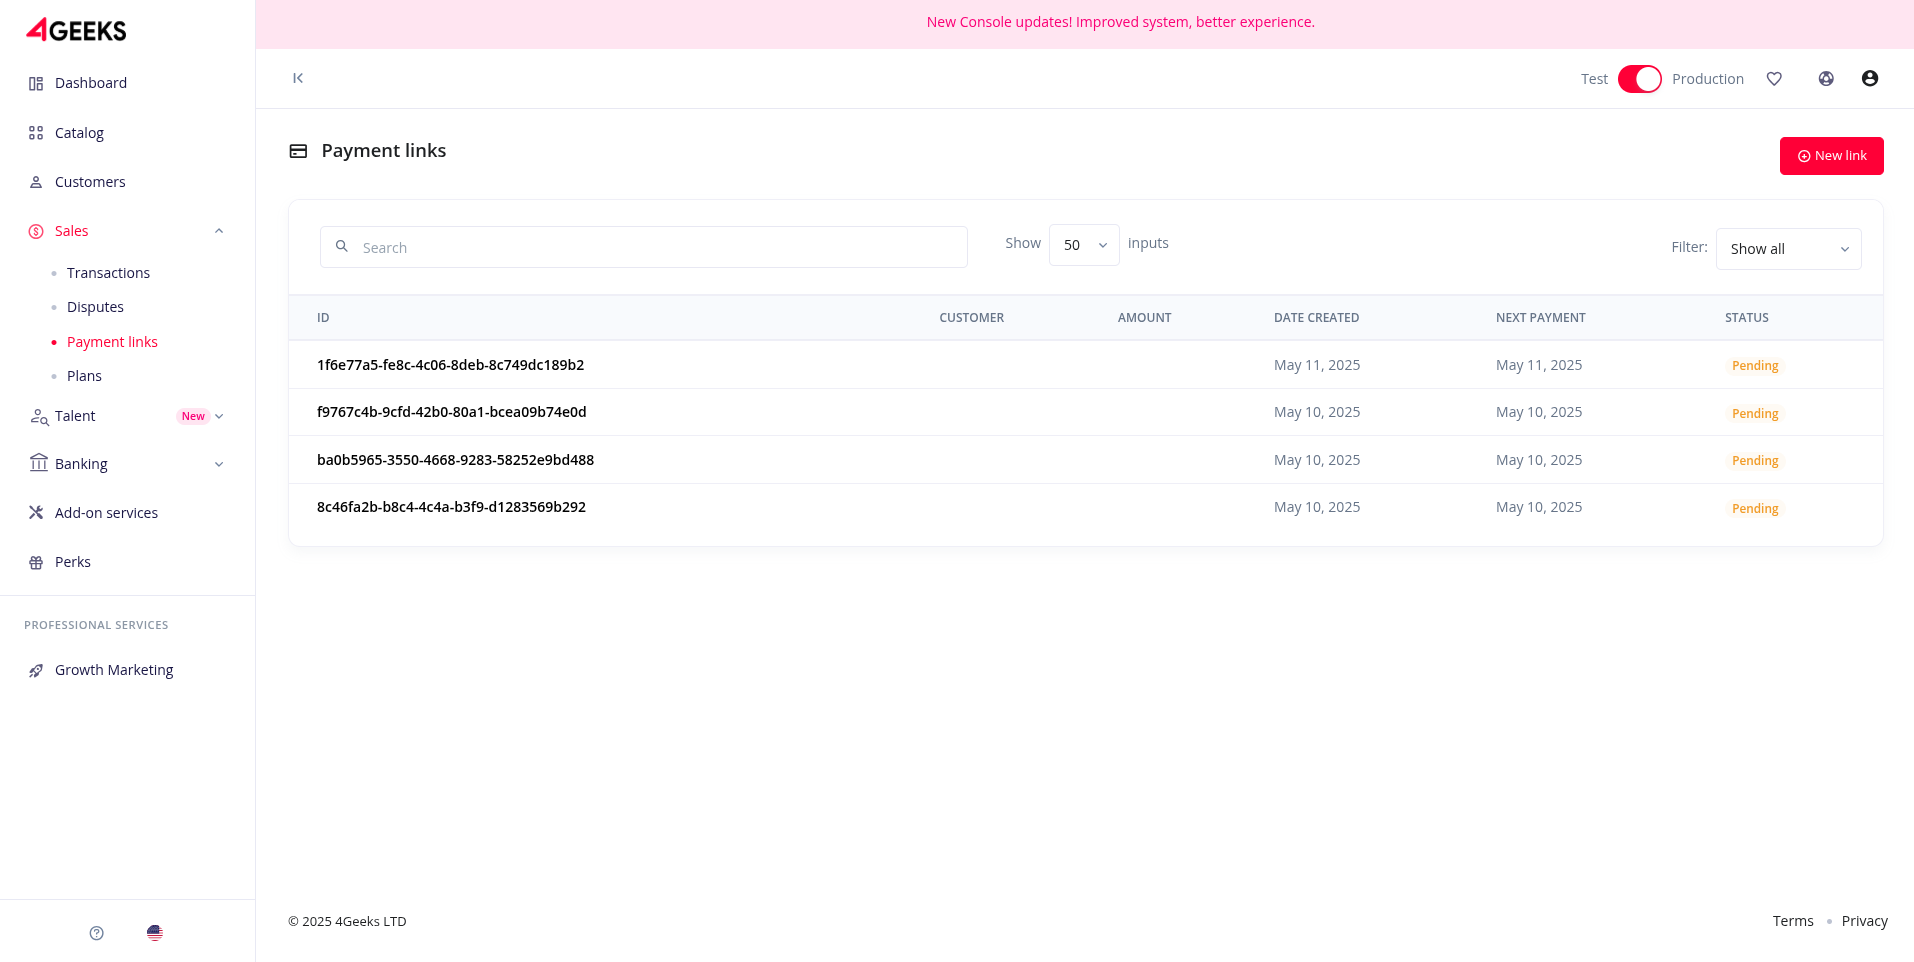Collapse the Sales menu section
1914x962 pixels.
(219, 230)
